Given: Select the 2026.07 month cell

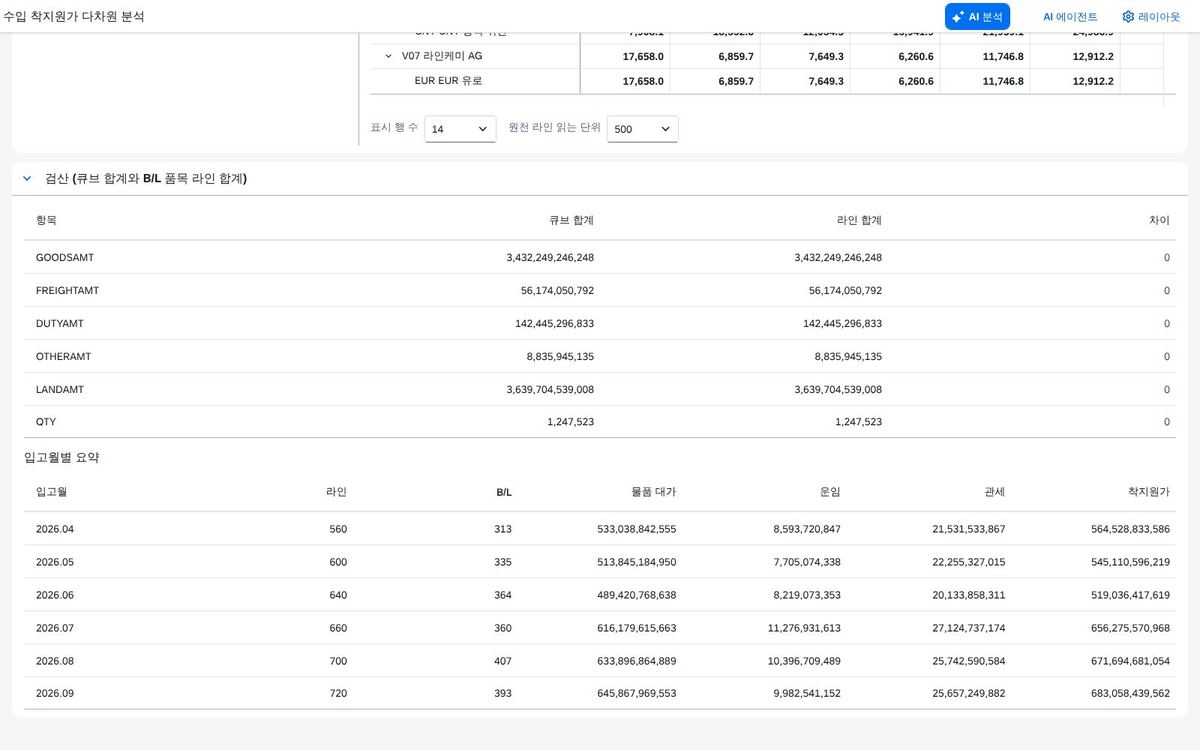Looking at the screenshot, I should pyautogui.click(x=55, y=628).
